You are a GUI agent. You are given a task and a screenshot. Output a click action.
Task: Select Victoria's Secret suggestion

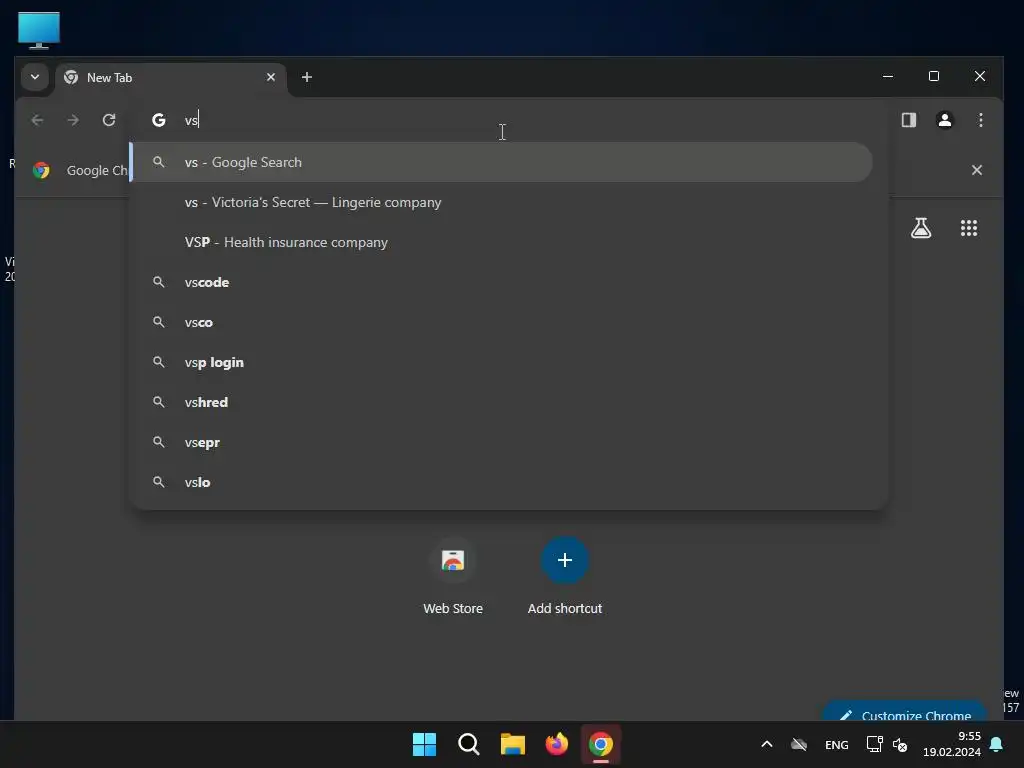click(502, 202)
